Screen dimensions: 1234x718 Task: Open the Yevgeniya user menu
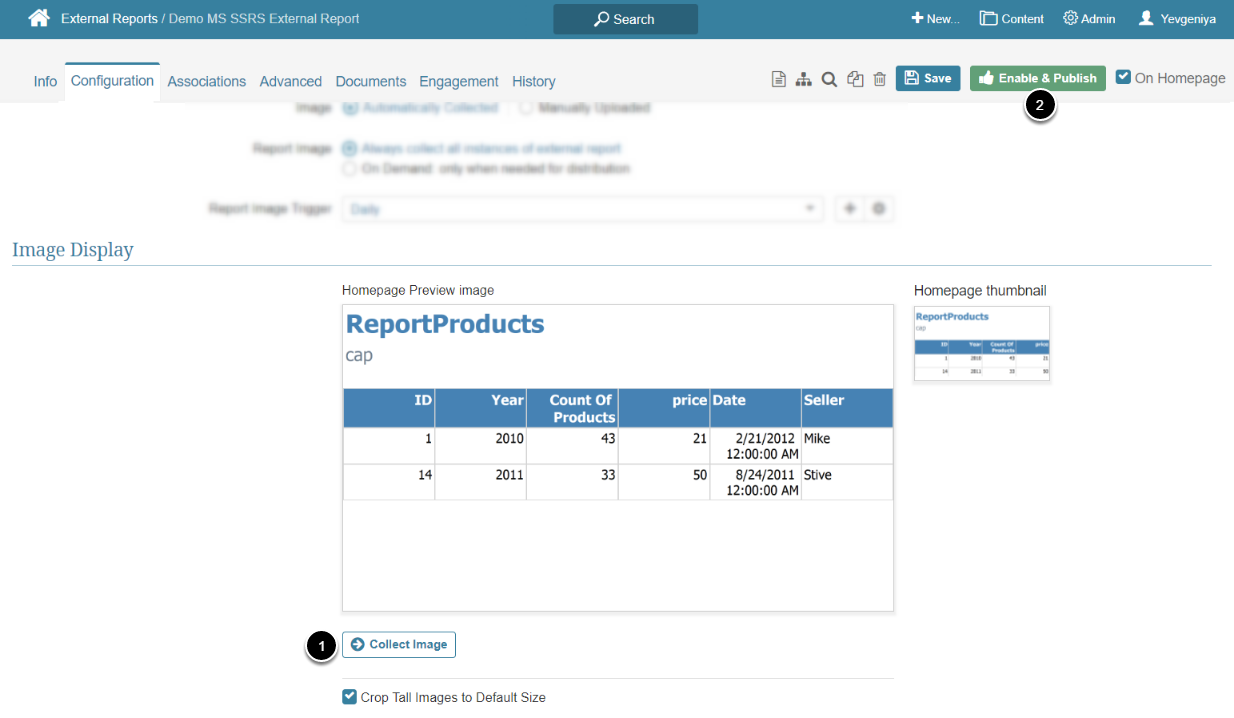tap(1177, 19)
